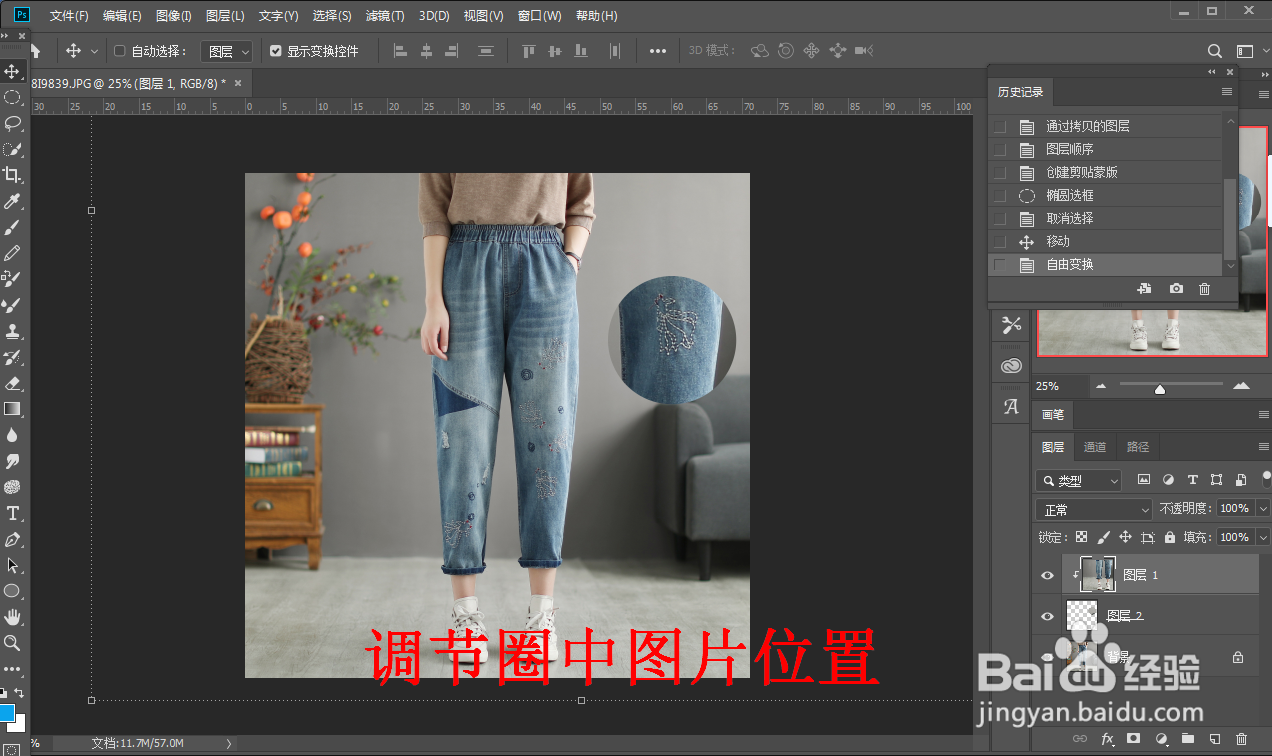Open the three-dots more options in options bar

pos(658,51)
